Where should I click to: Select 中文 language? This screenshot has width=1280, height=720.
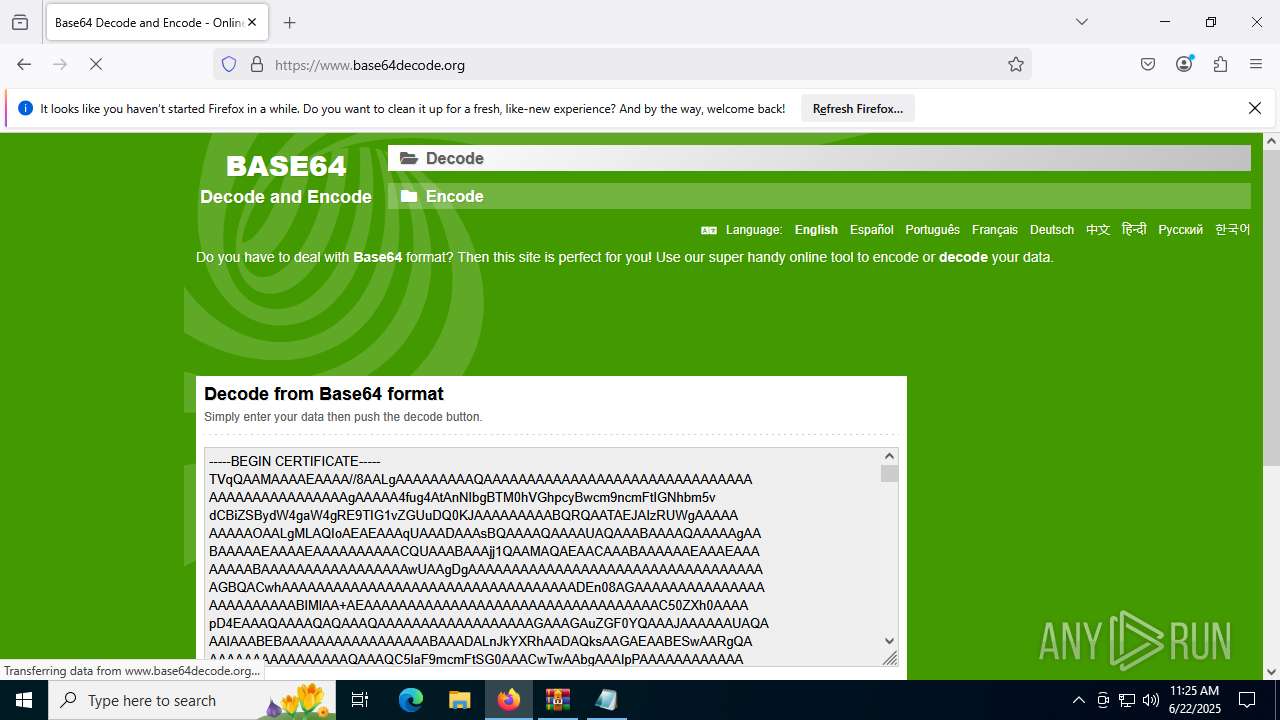pos(1098,230)
